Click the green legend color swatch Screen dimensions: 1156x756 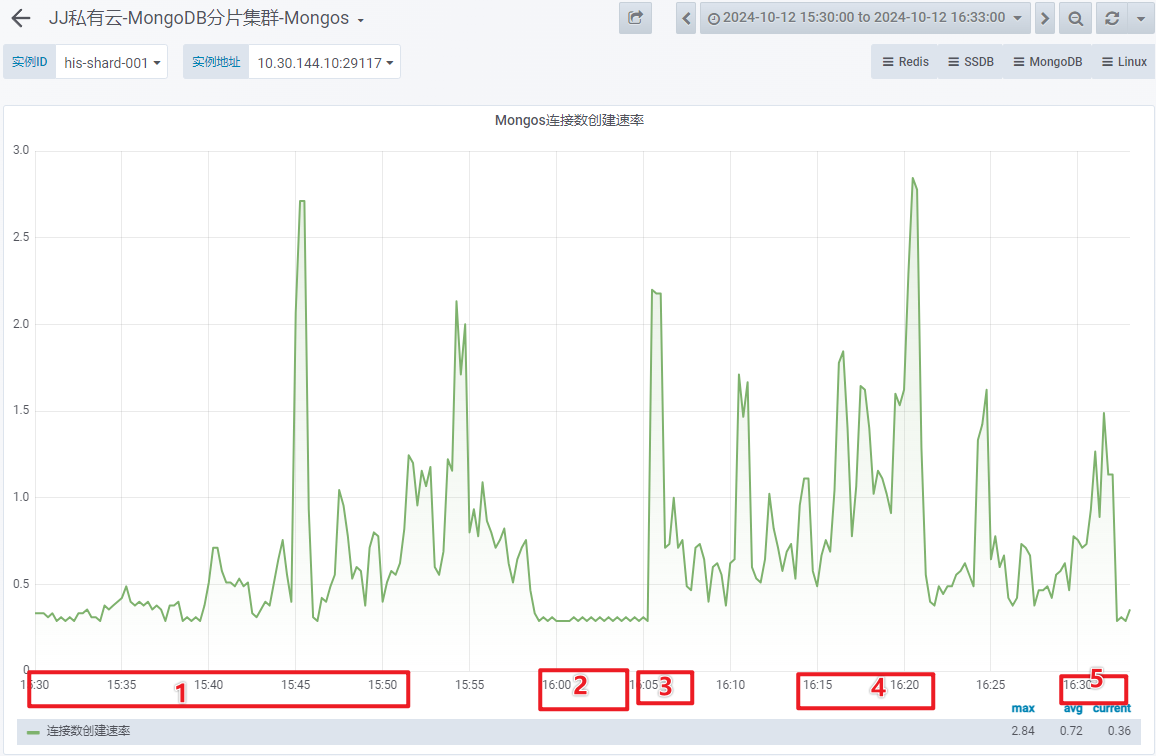[x=33, y=732]
